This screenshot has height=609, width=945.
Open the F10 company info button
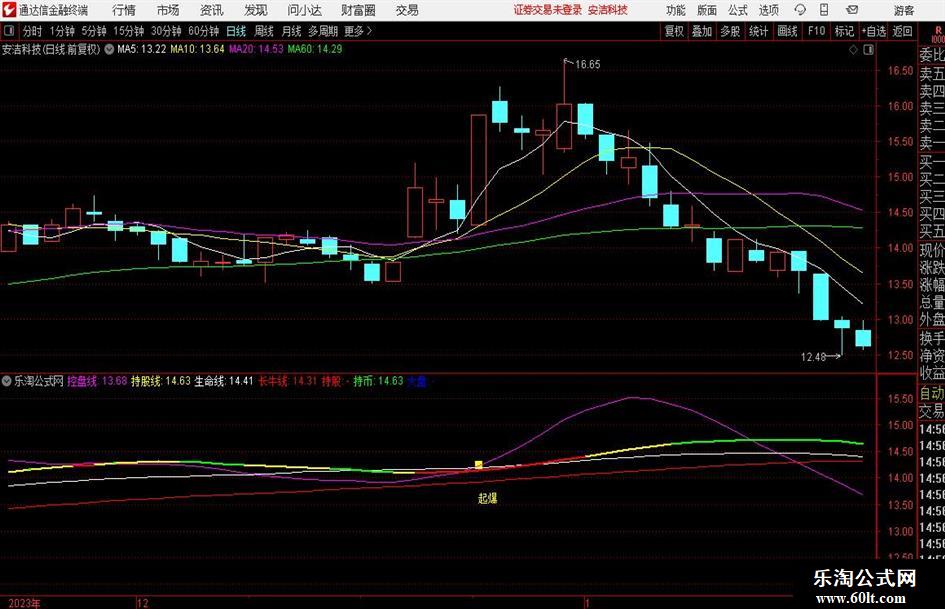816,31
